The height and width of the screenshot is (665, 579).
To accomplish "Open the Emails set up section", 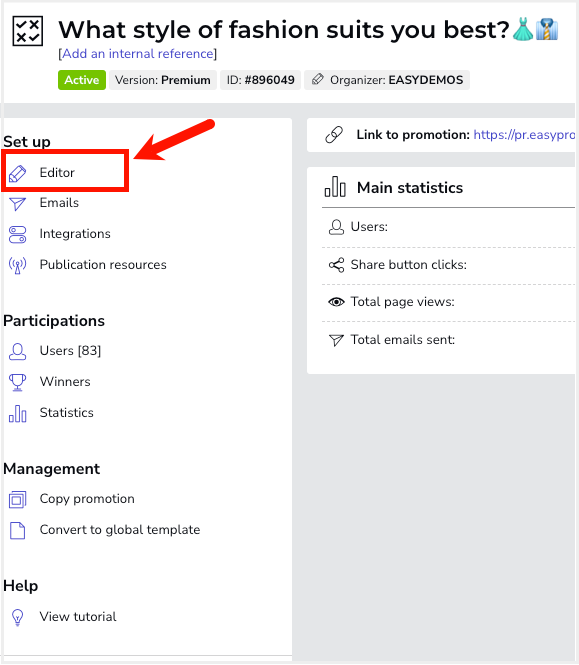I will [59, 203].
